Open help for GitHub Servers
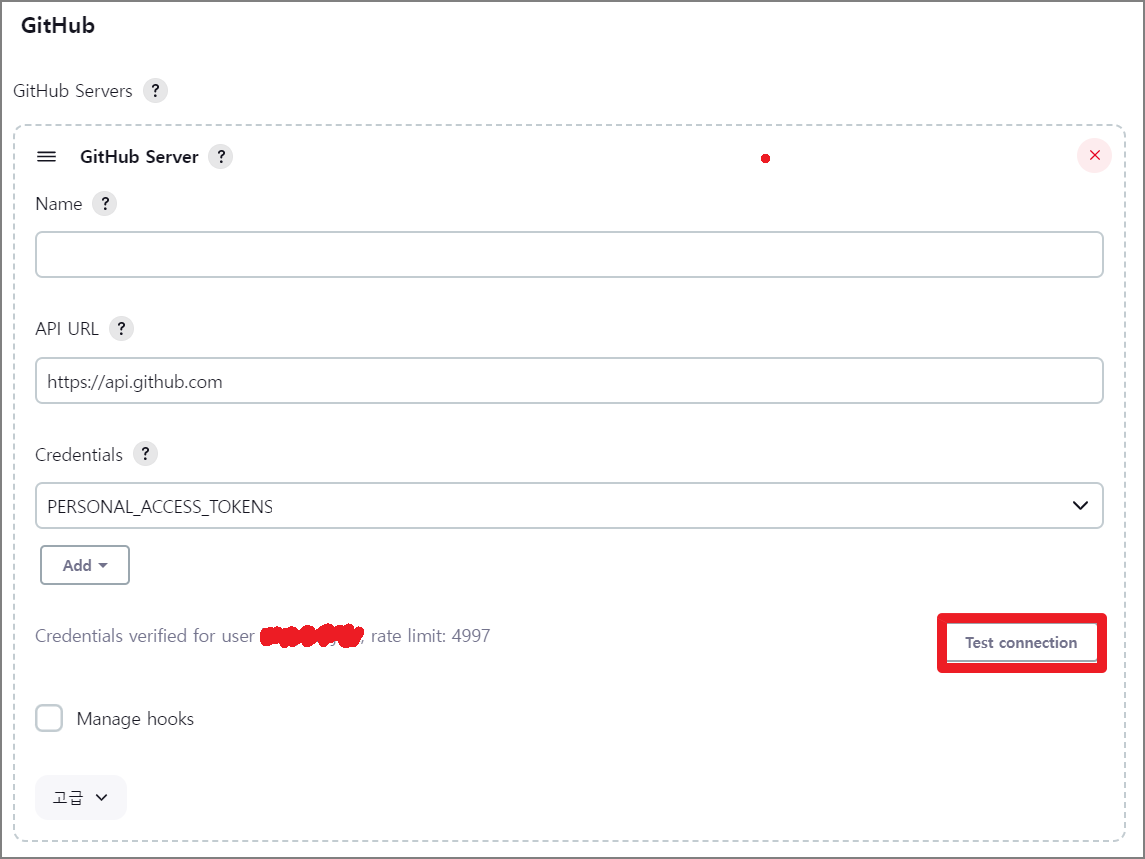Screen dimensions: 1145x859 point(155,91)
